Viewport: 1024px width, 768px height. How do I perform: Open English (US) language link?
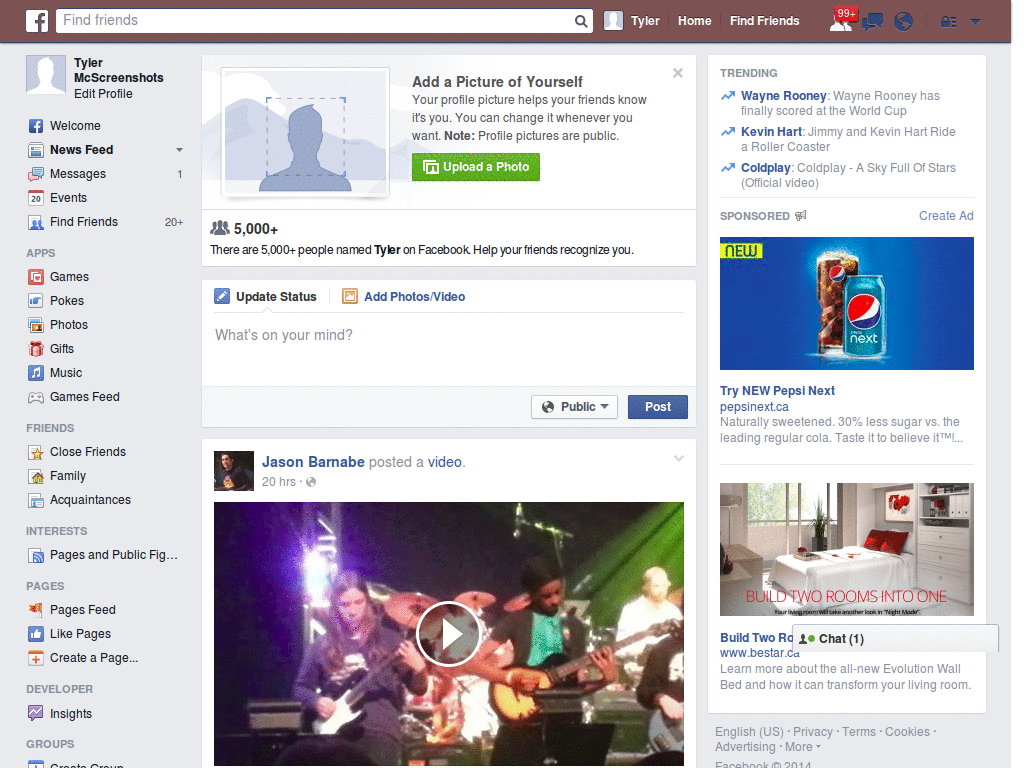coord(749,732)
